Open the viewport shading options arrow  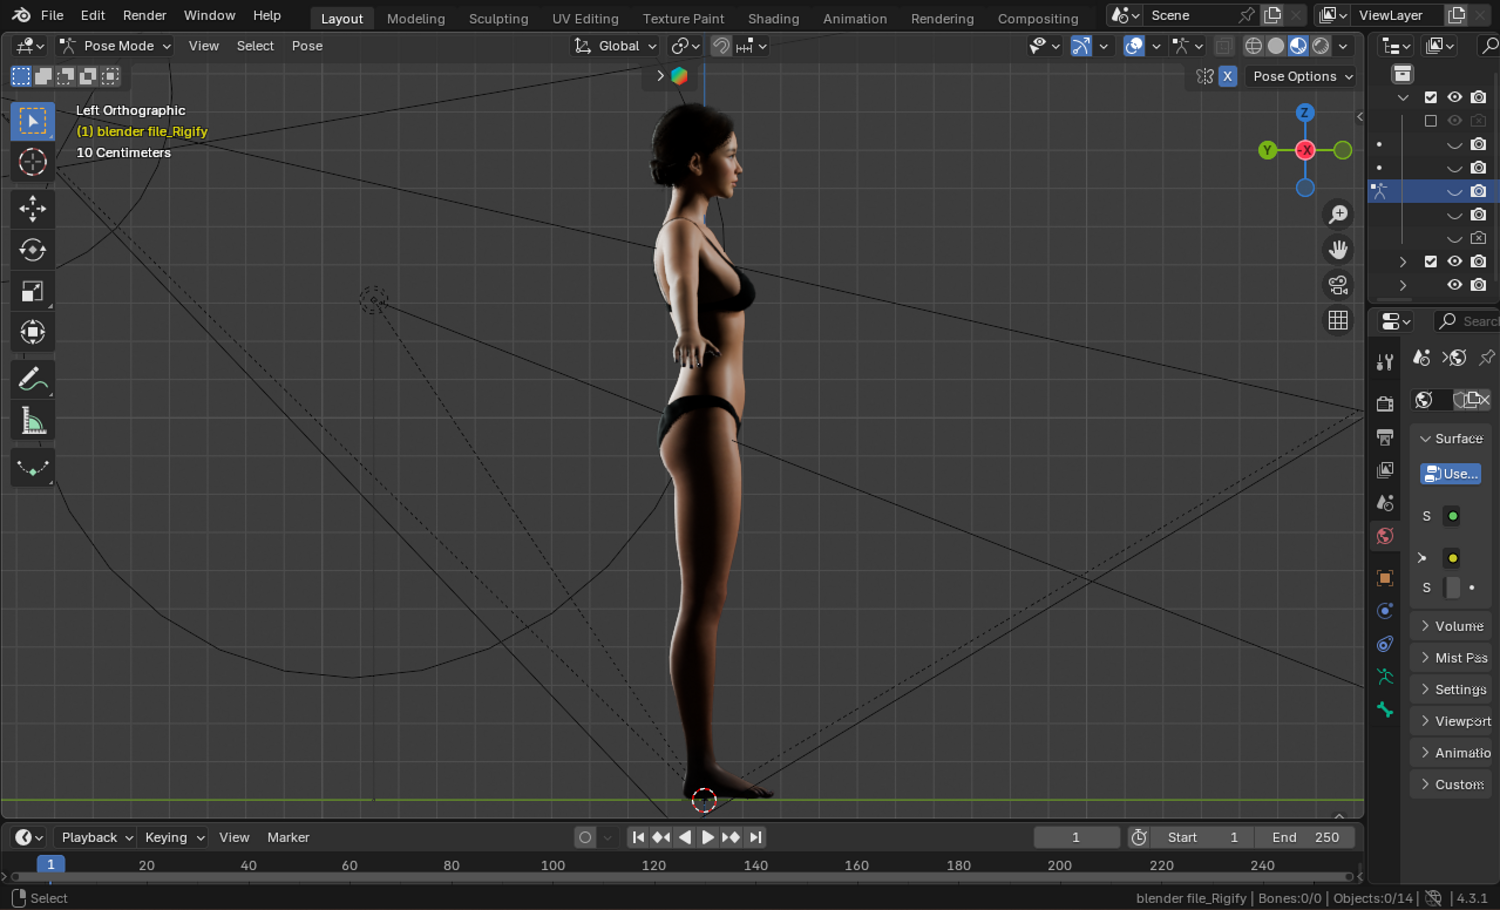pyautogui.click(x=1343, y=46)
